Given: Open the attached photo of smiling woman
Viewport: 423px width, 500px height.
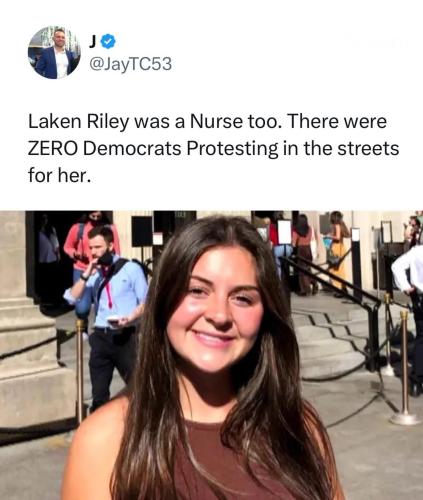Looking at the screenshot, I should (211, 355).
